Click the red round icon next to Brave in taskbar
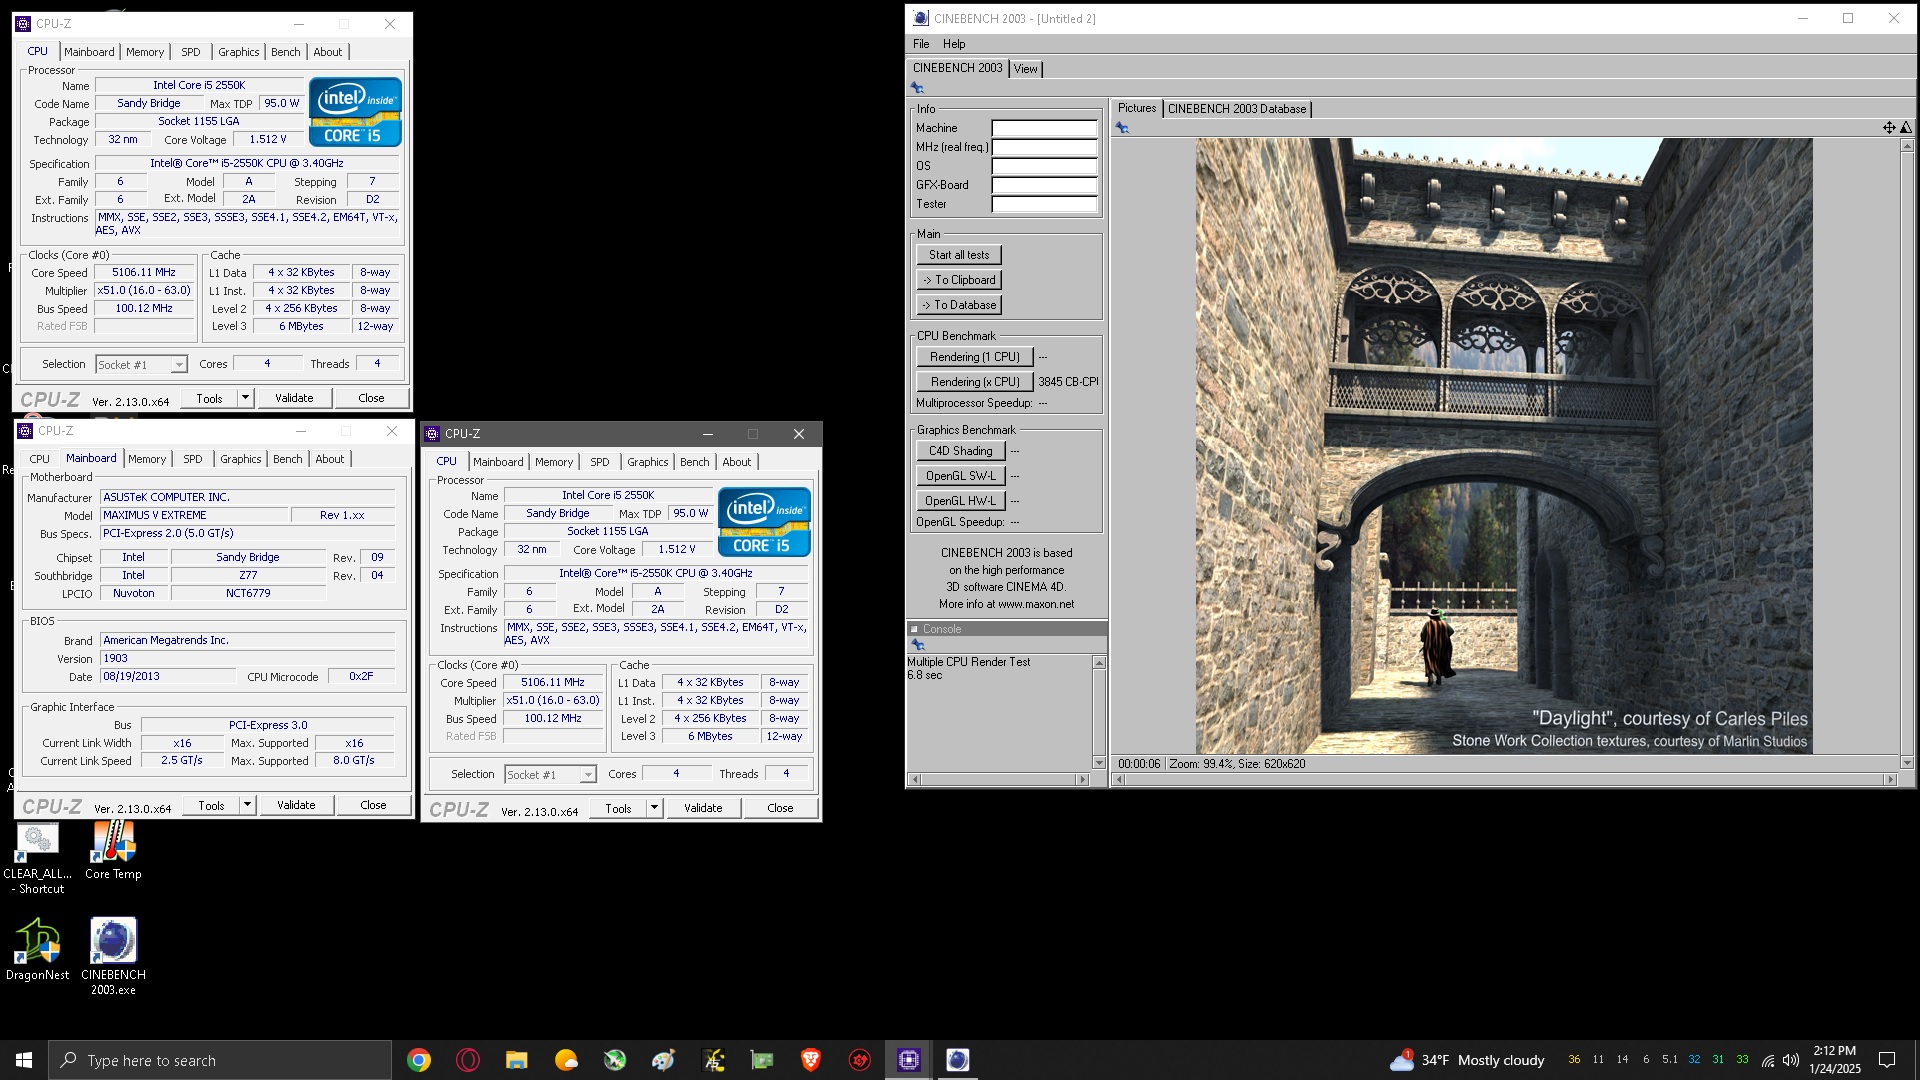This screenshot has height=1080, width=1920. pyautogui.click(x=859, y=1060)
